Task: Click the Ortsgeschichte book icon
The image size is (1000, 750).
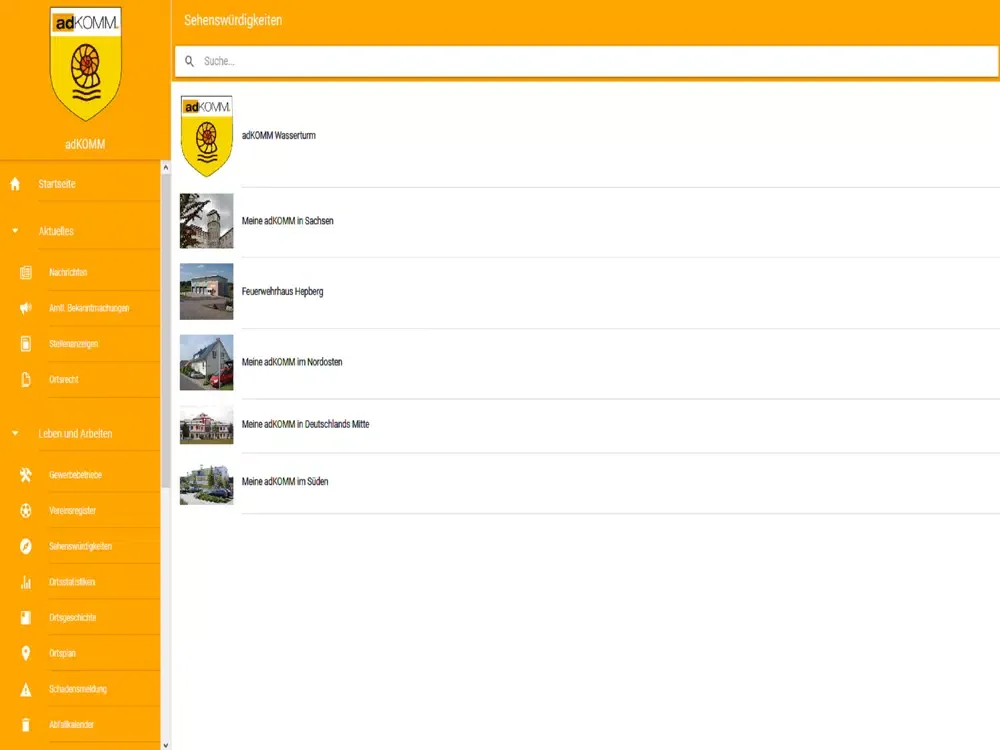Action: [x=26, y=618]
